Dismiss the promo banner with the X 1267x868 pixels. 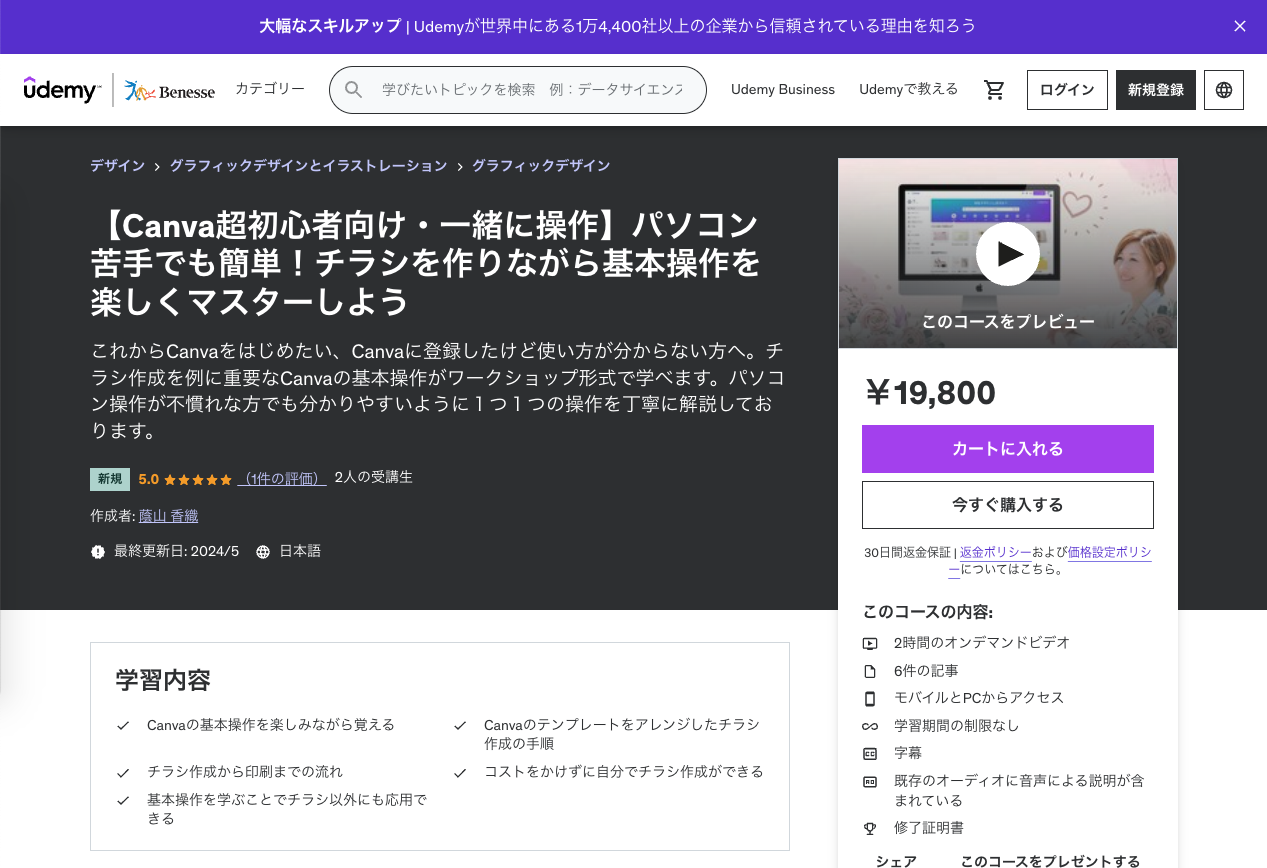1239,26
